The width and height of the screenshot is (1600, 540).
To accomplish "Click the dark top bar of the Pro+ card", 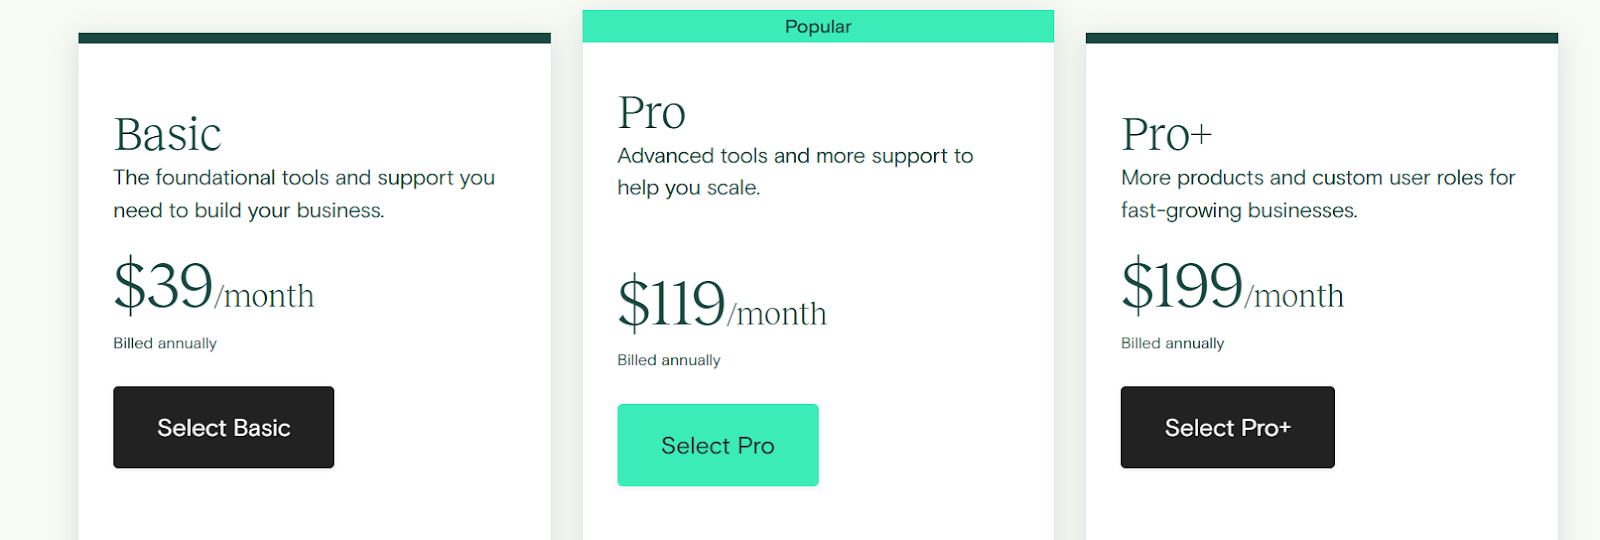I will click(x=1321, y=38).
